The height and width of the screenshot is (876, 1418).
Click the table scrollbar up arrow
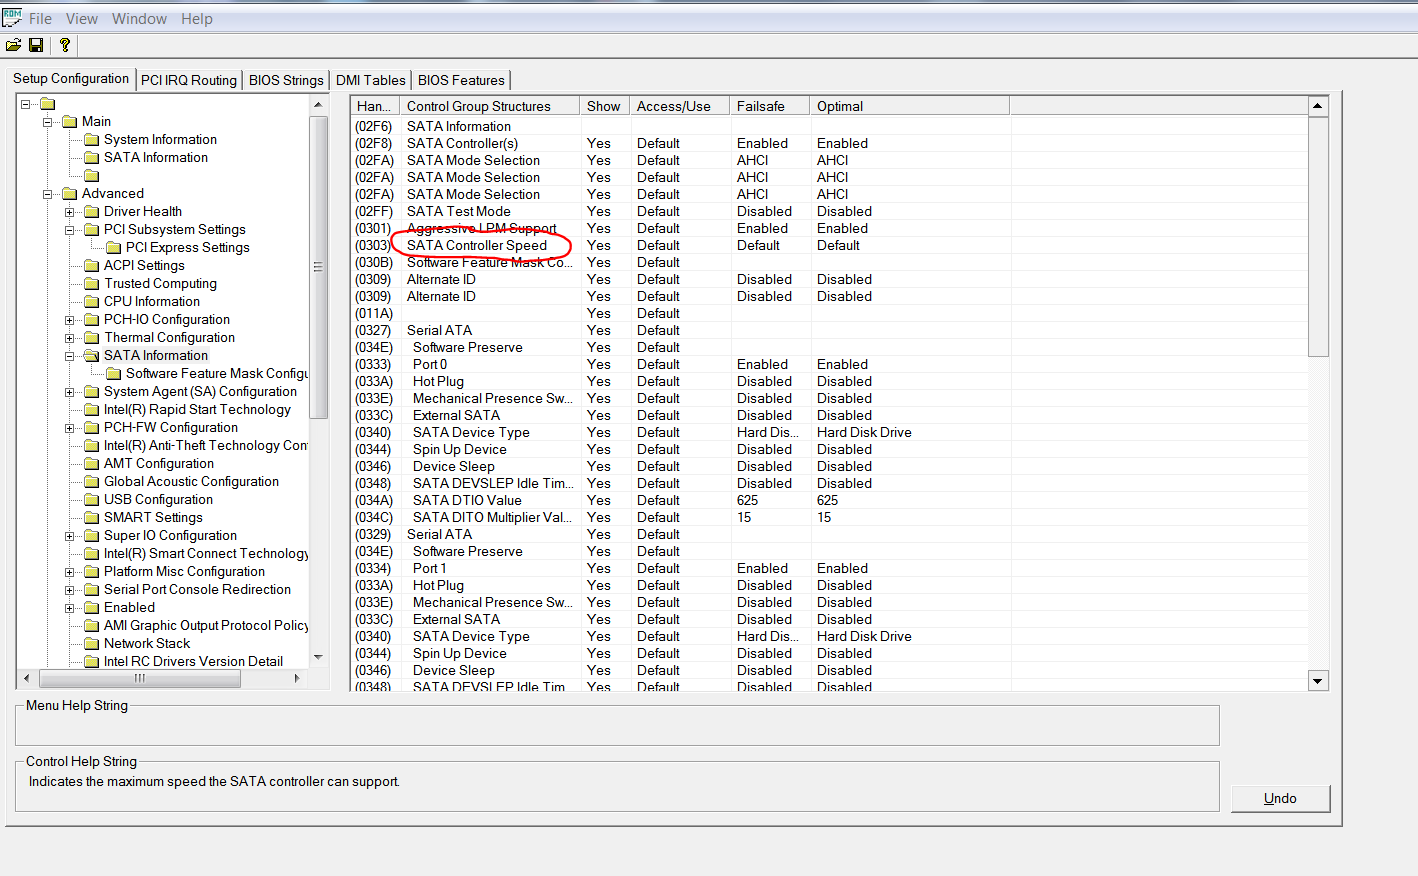pos(1318,106)
